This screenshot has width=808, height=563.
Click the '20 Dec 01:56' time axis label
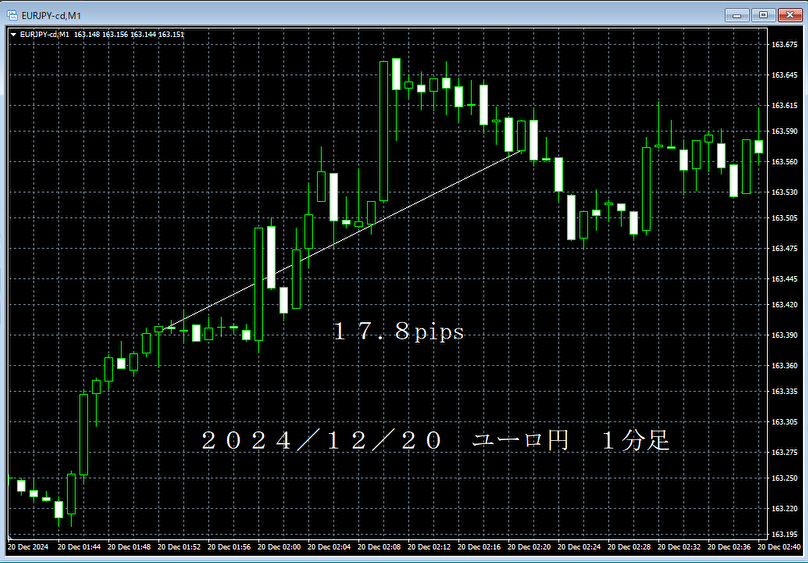point(229,547)
